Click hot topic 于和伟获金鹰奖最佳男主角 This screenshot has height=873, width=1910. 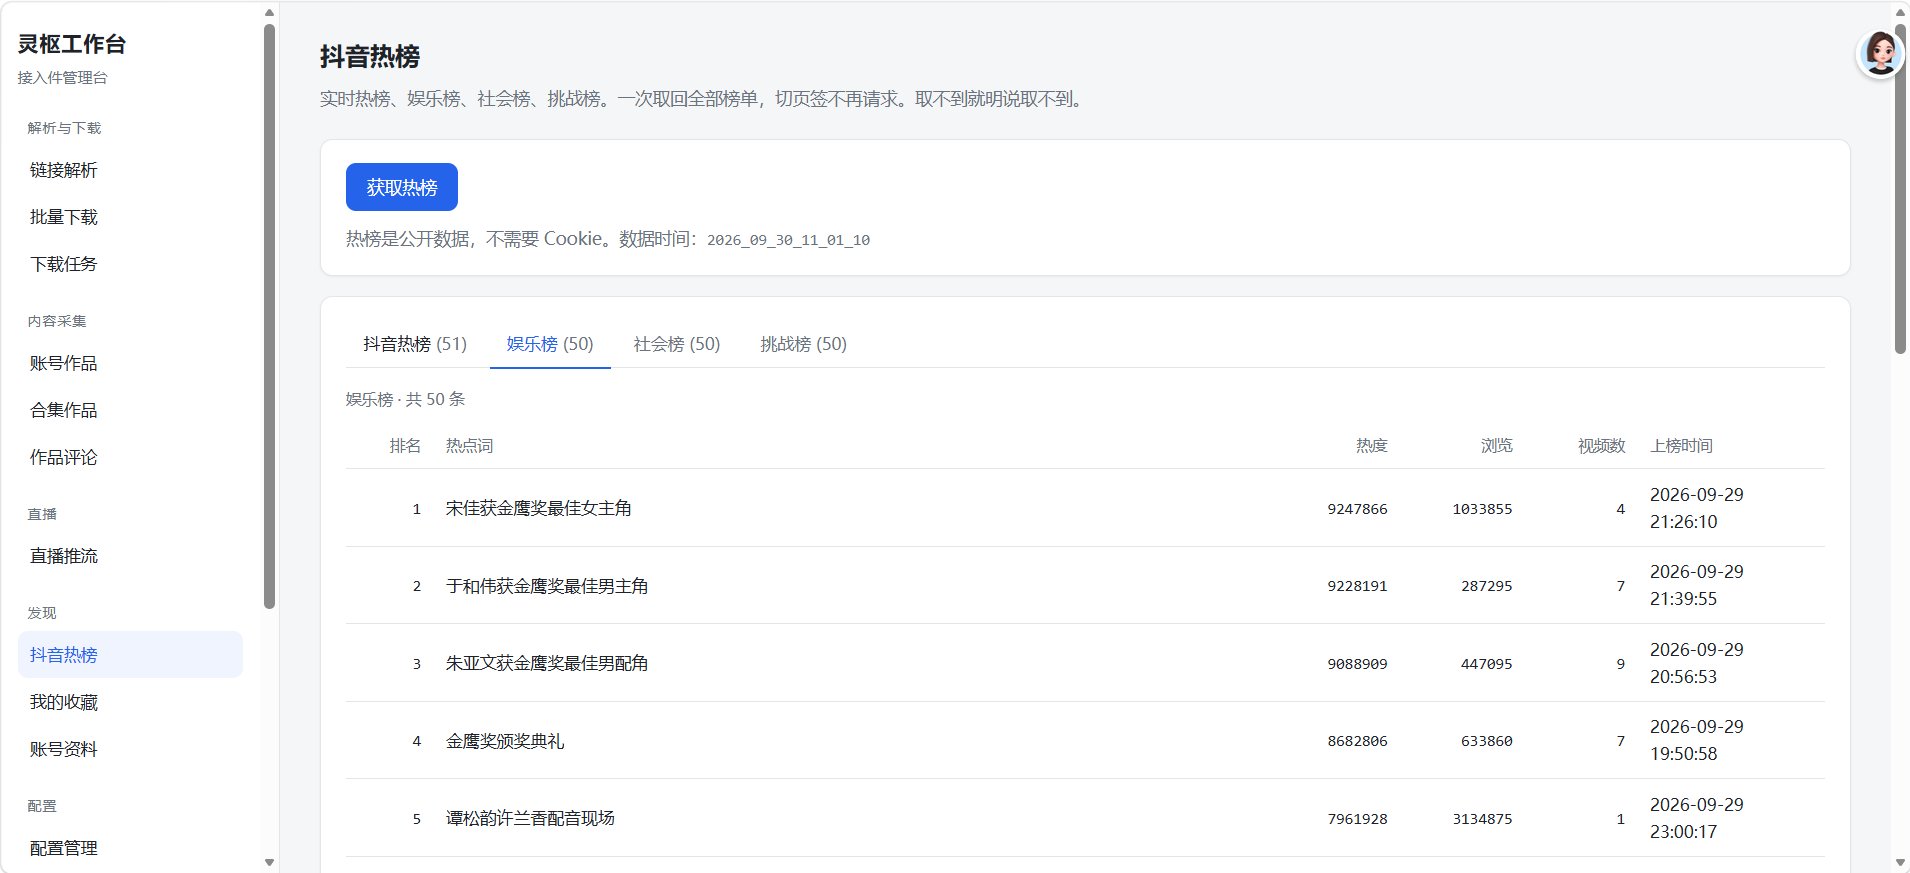547,586
